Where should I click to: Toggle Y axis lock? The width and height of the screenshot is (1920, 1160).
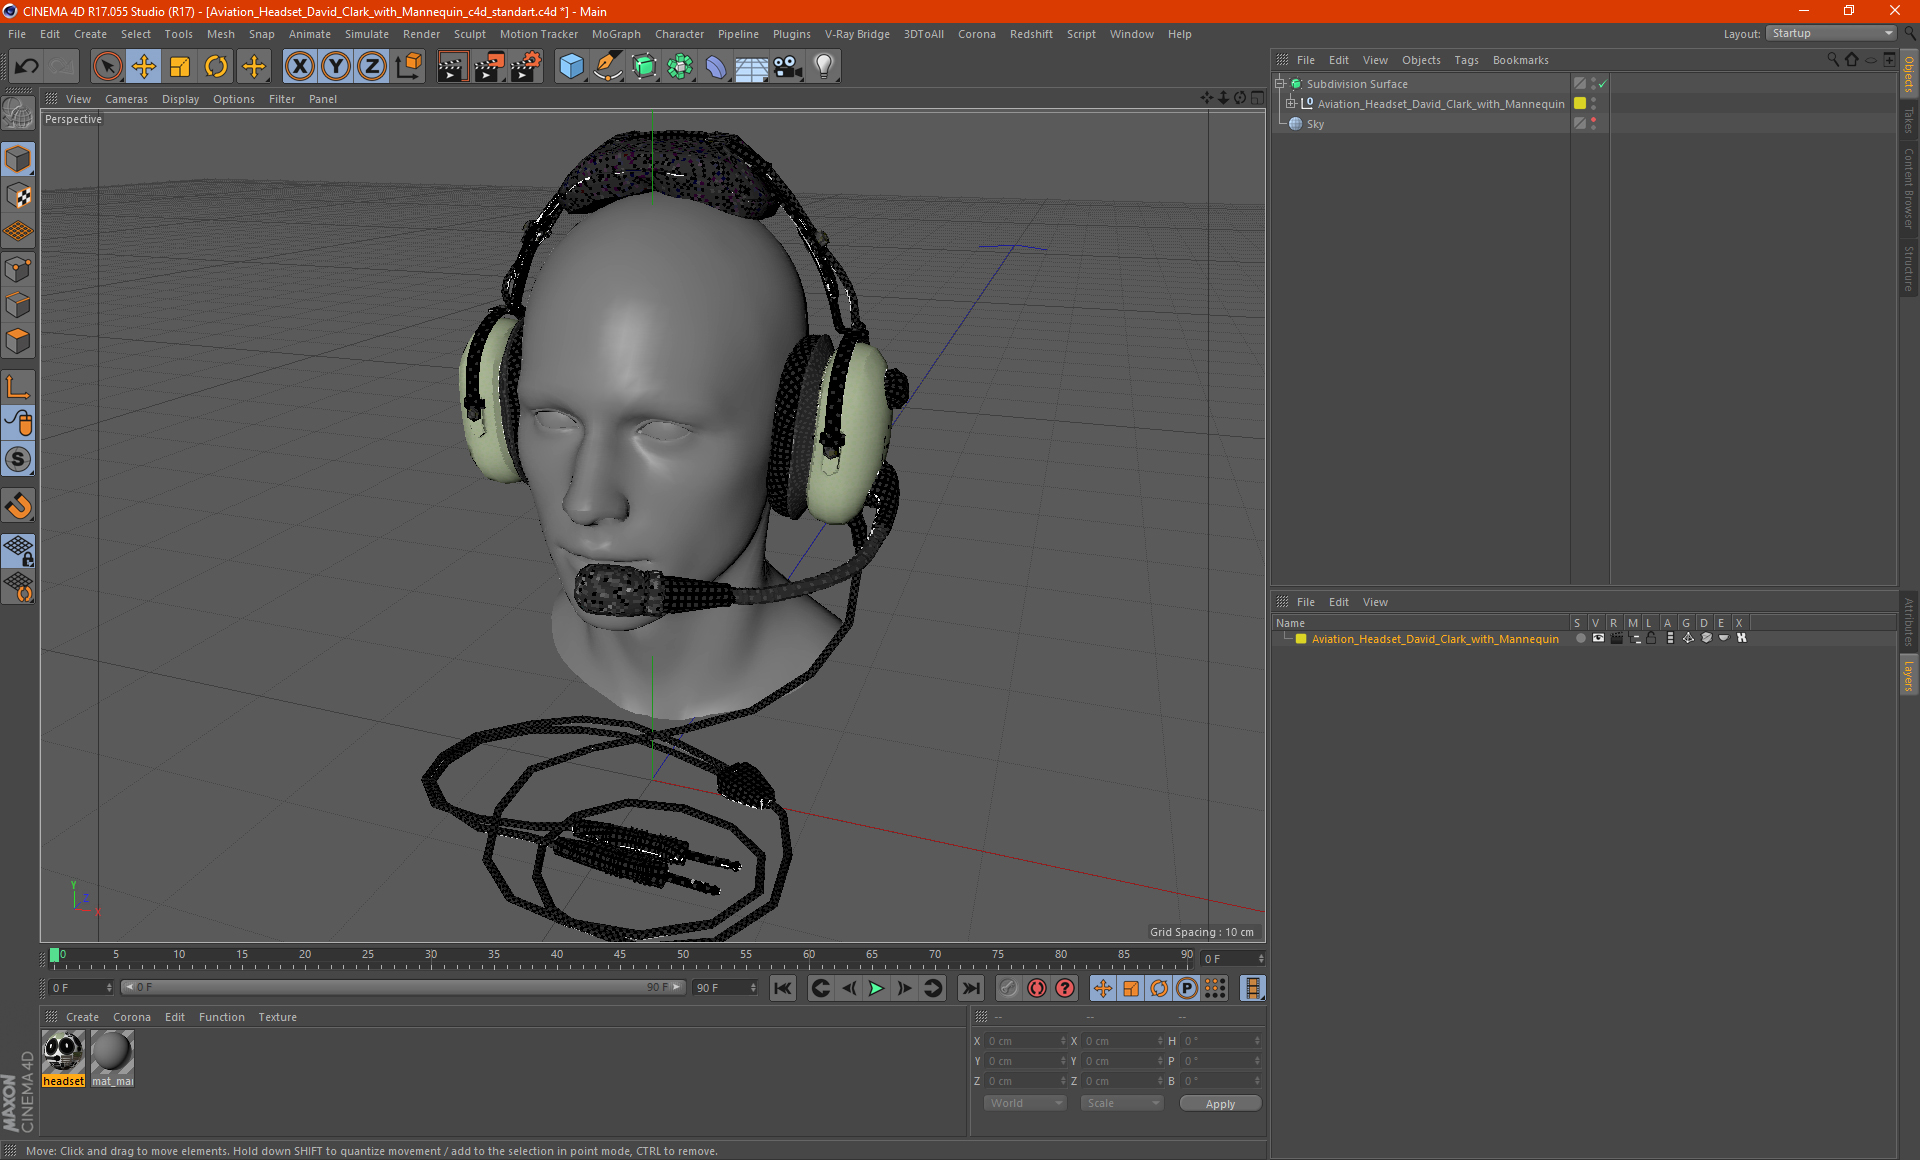(x=336, y=67)
